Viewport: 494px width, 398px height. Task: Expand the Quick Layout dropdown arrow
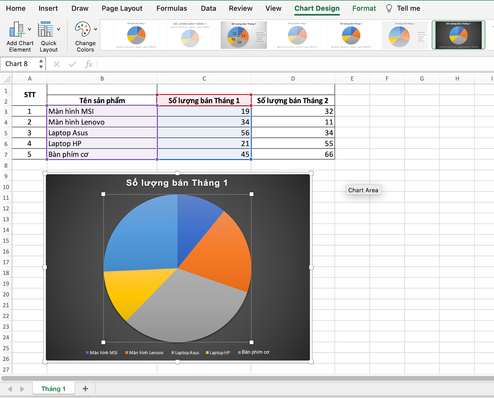point(59,29)
